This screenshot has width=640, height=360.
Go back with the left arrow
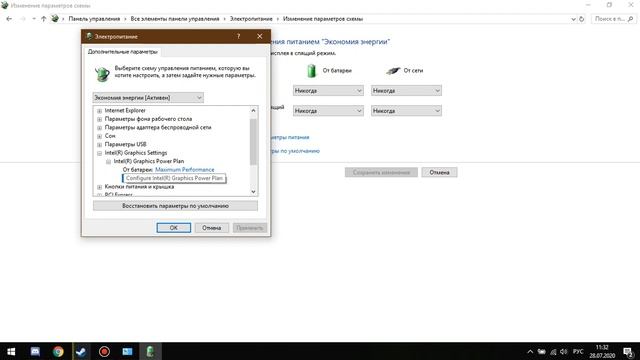click(x=9, y=19)
